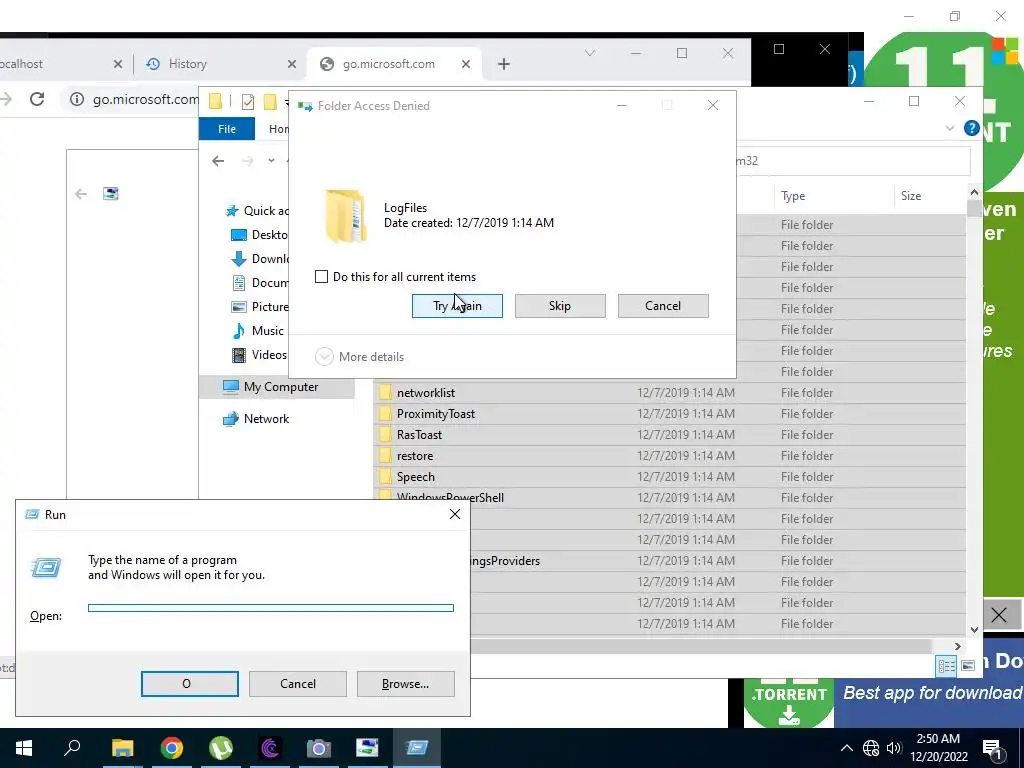Image resolution: width=1024 pixels, height=768 pixels.
Task: Select the restore folder
Action: coord(415,456)
